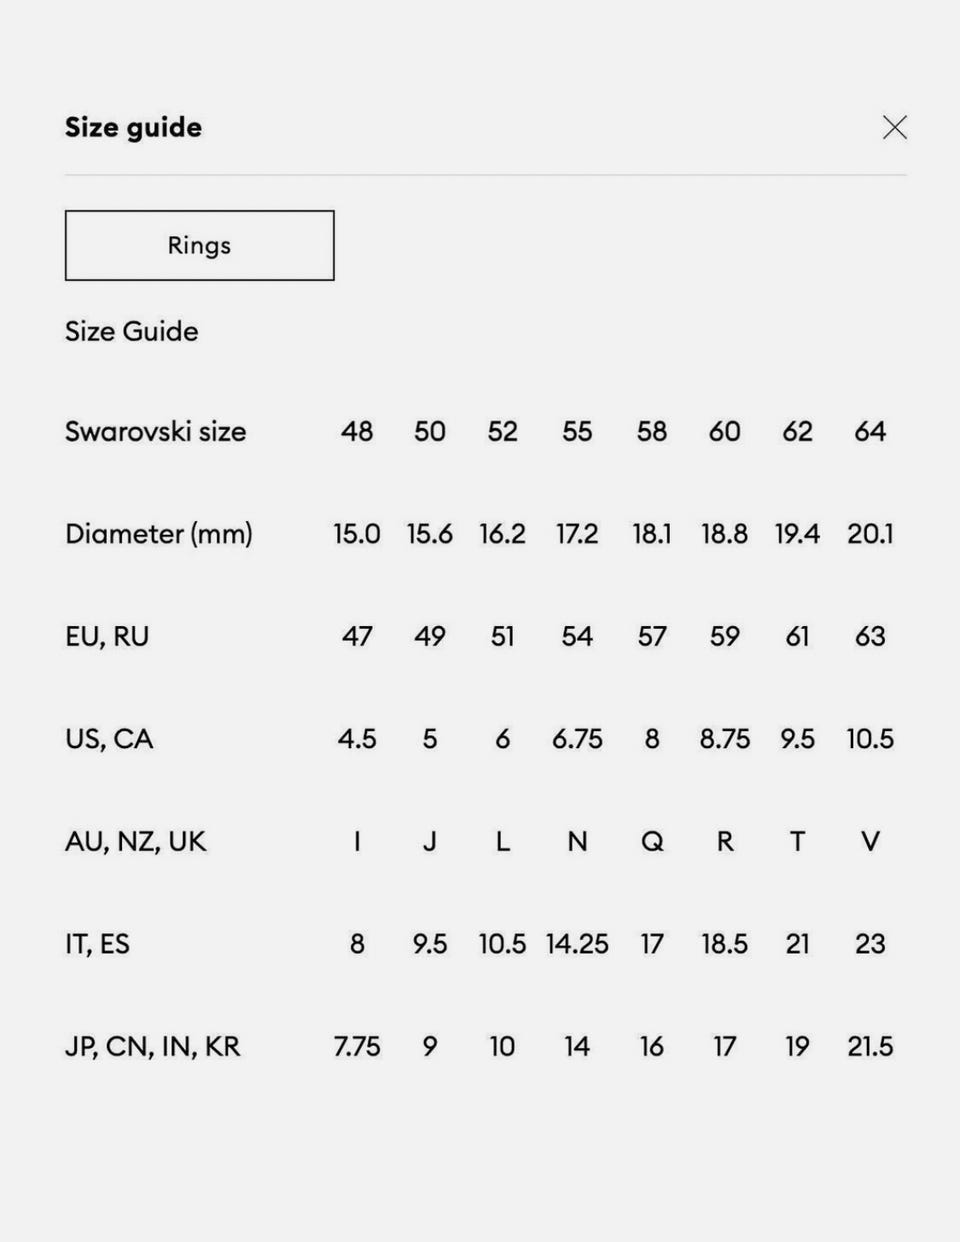Select Swarovski size 64 cell

pos(870,431)
